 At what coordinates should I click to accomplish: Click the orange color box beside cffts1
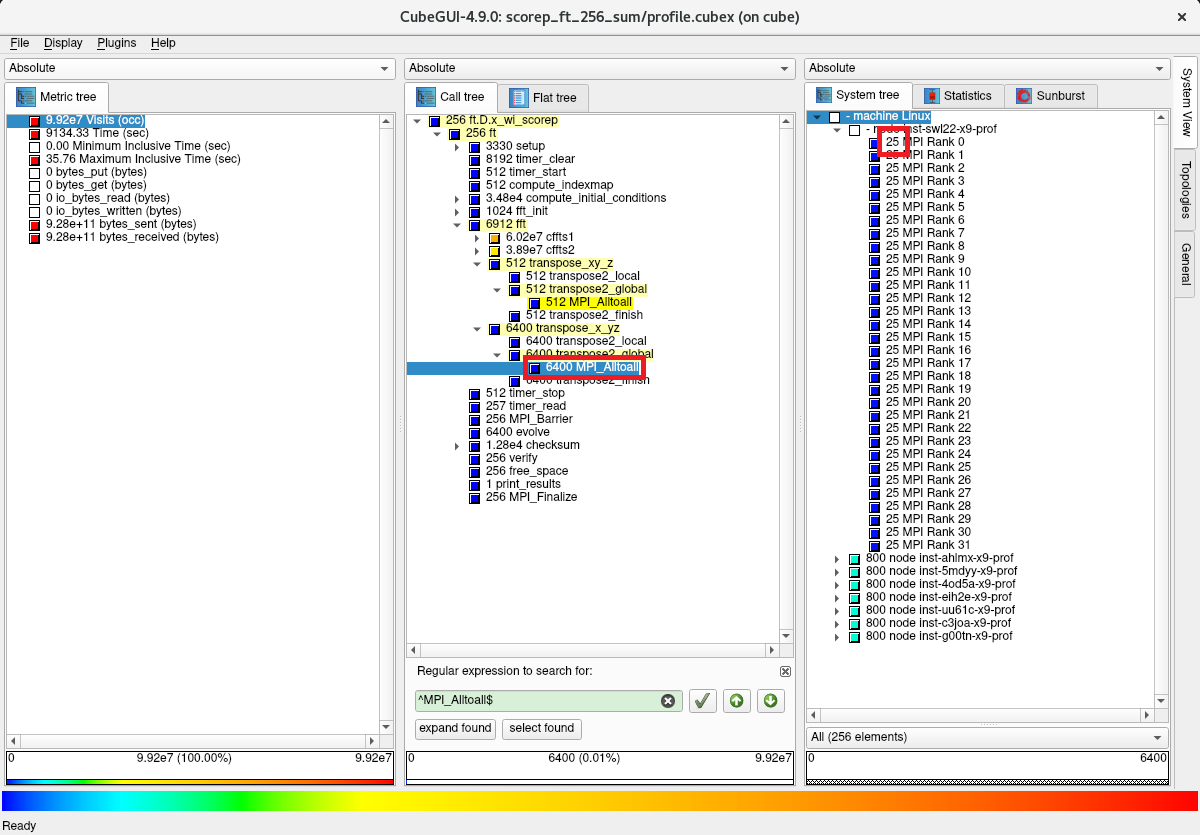(x=495, y=238)
